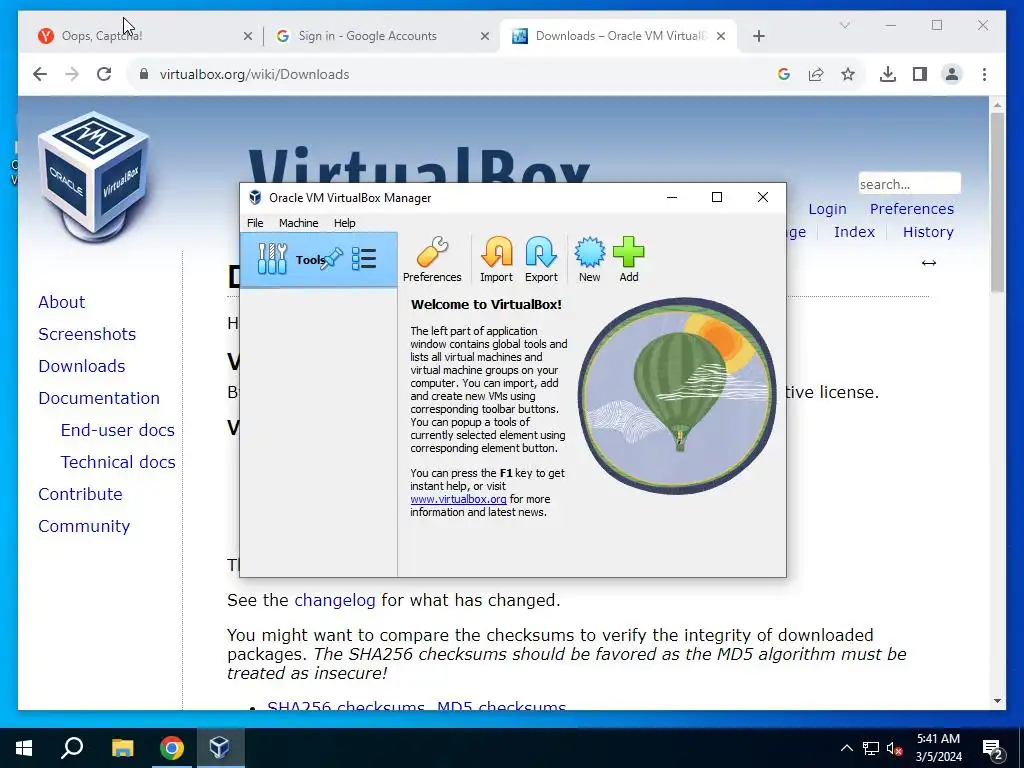Screen dimensions: 1024x768
Task: Open the History link on the website
Action: 928,232
